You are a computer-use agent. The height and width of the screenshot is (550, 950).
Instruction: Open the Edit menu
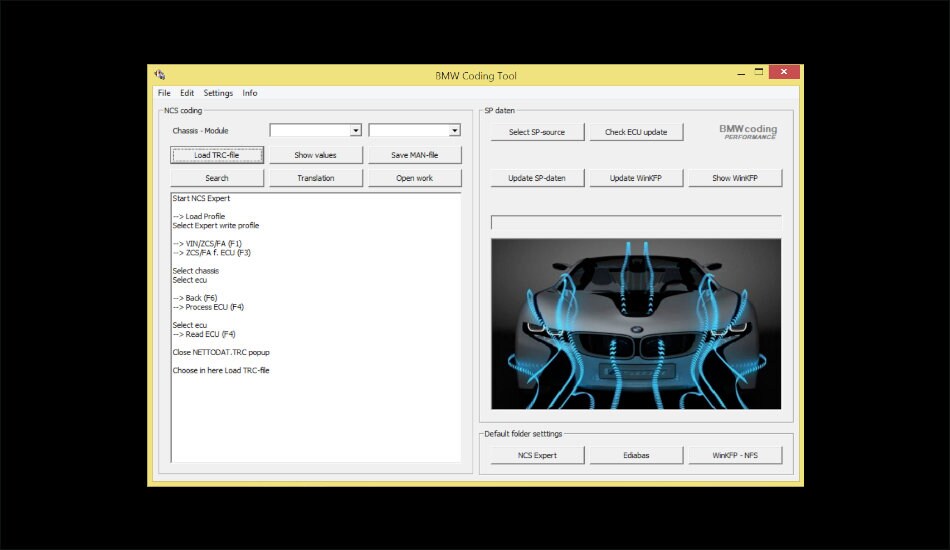(x=187, y=93)
